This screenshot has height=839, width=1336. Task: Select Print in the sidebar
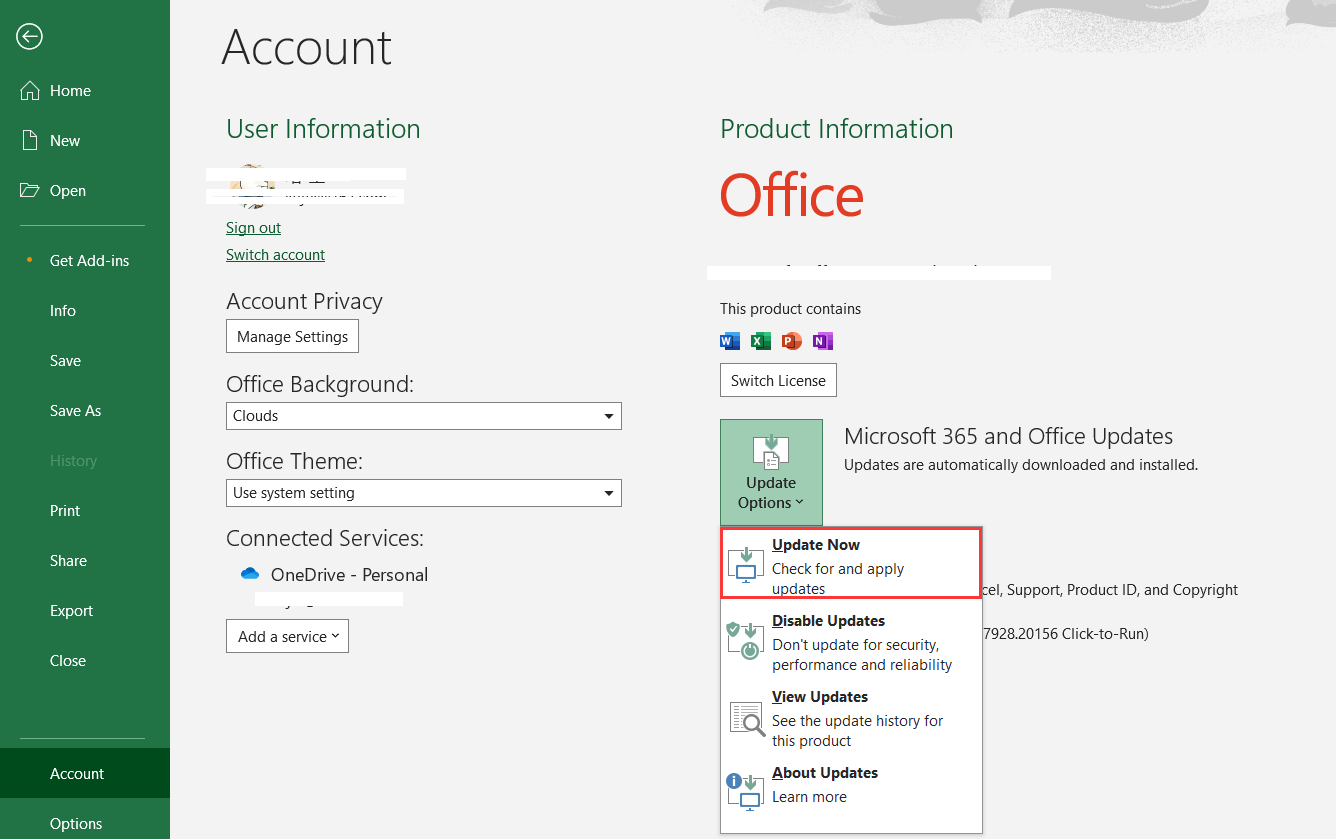[85, 510]
